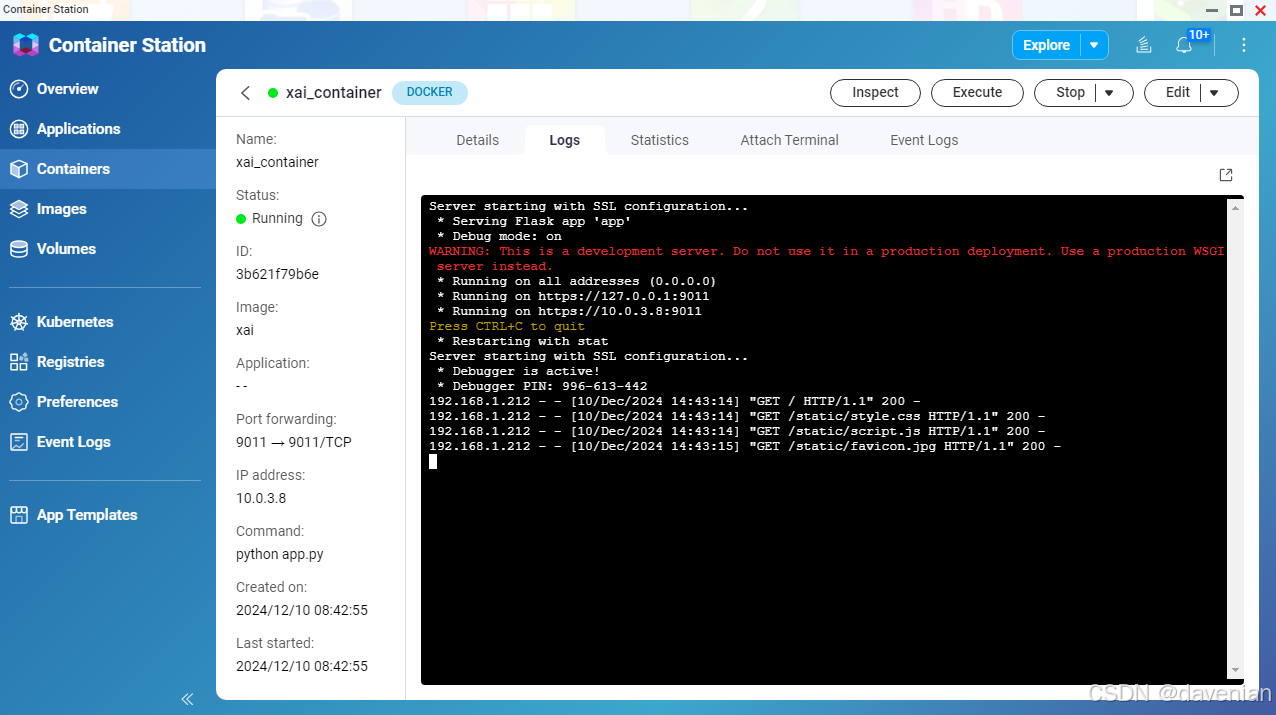Click the log scrollbar down arrow
This screenshot has width=1276, height=715.
tap(1236, 670)
